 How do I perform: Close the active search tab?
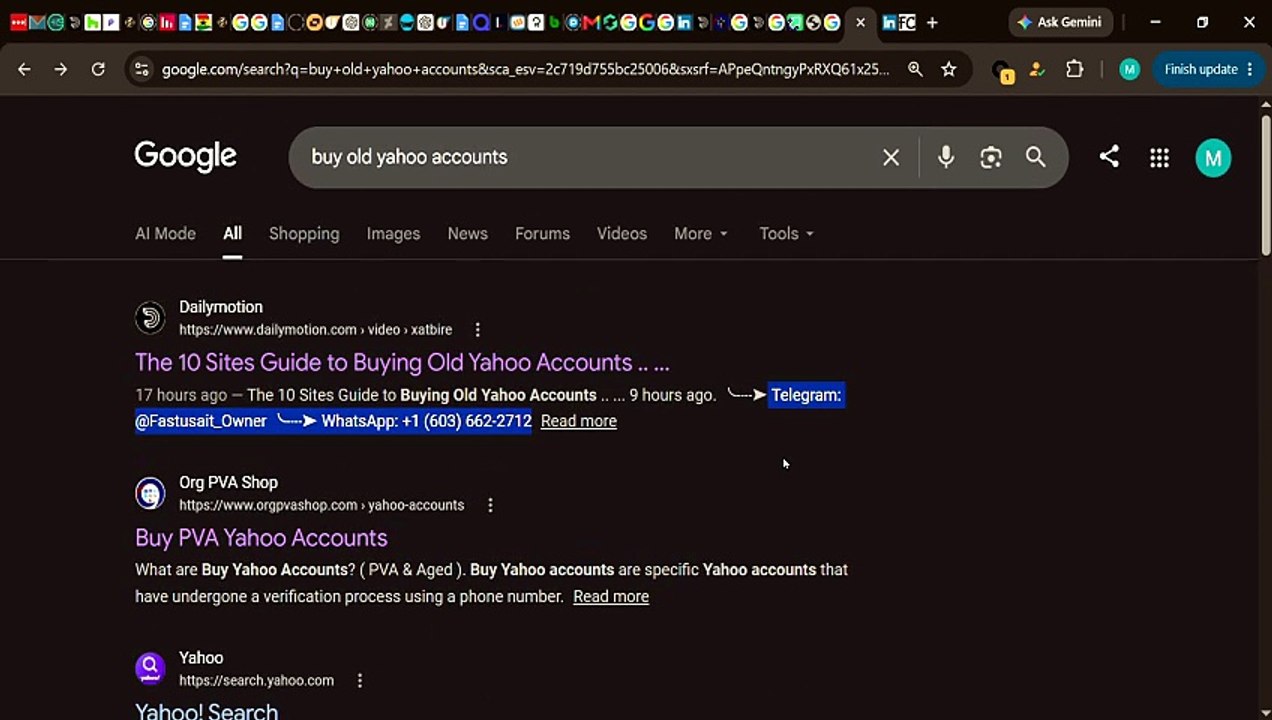tap(860, 22)
